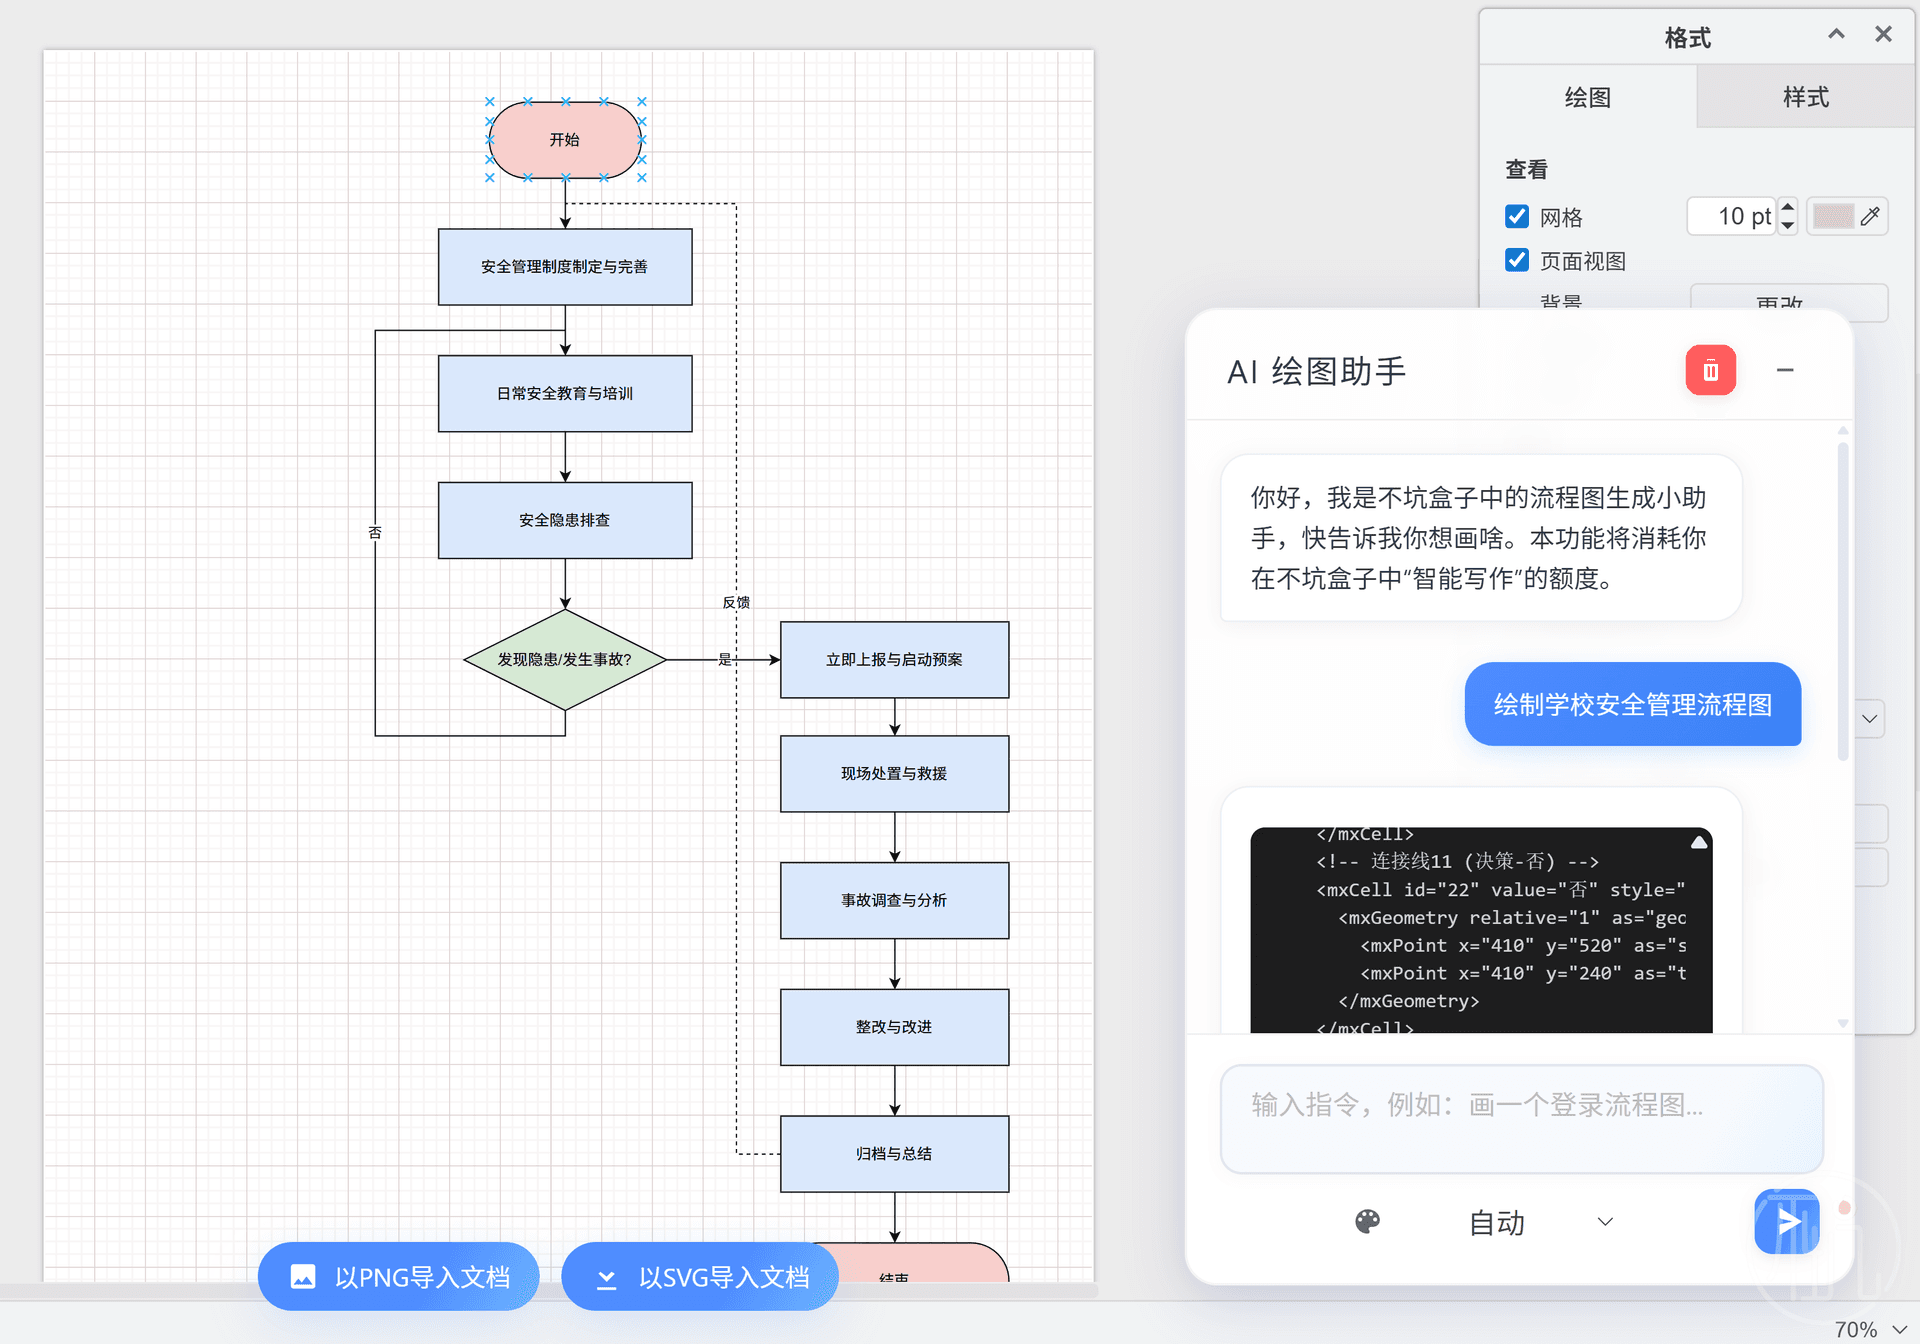Click image icon on 以PNG导入文档 button

point(303,1277)
